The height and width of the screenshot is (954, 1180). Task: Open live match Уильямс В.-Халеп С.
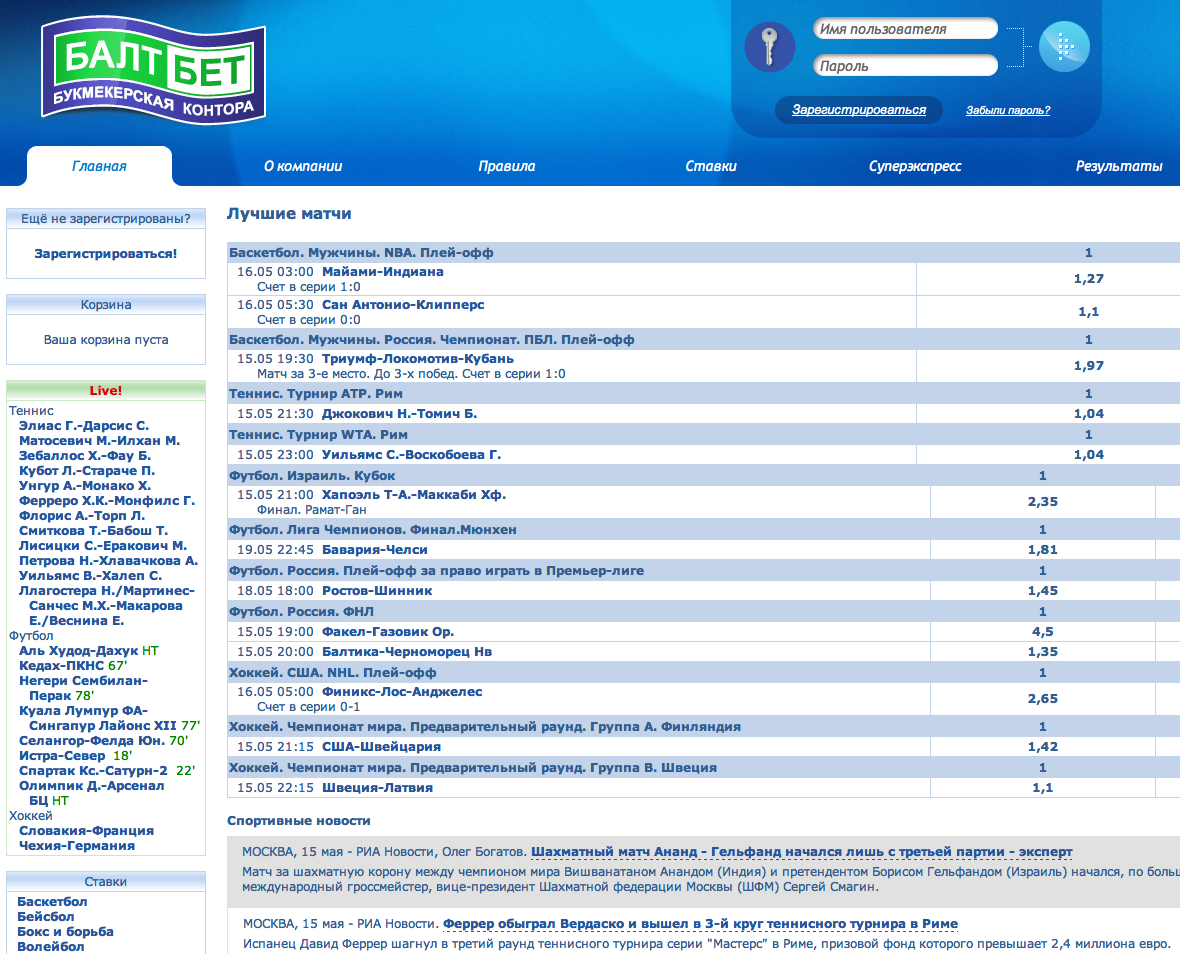coord(90,576)
